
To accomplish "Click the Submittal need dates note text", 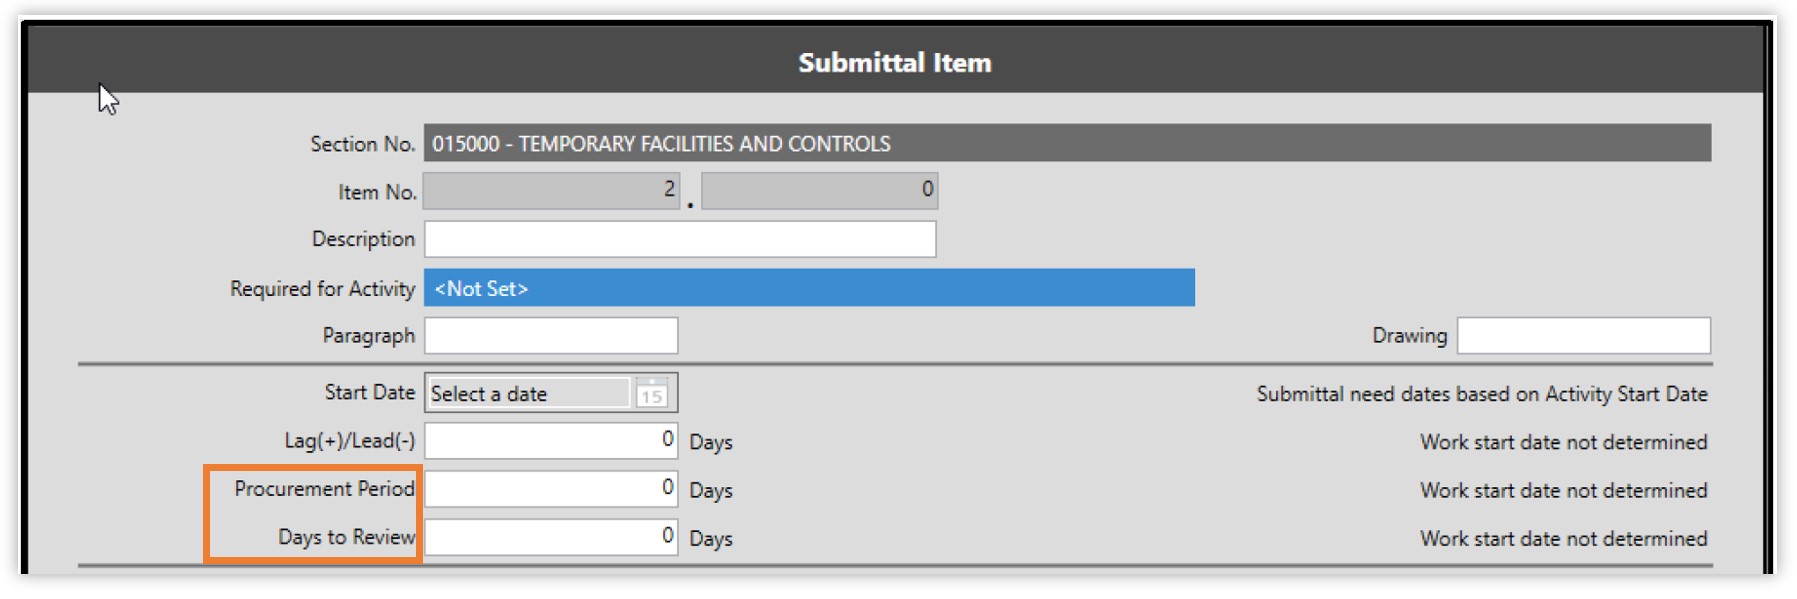I will [1480, 394].
